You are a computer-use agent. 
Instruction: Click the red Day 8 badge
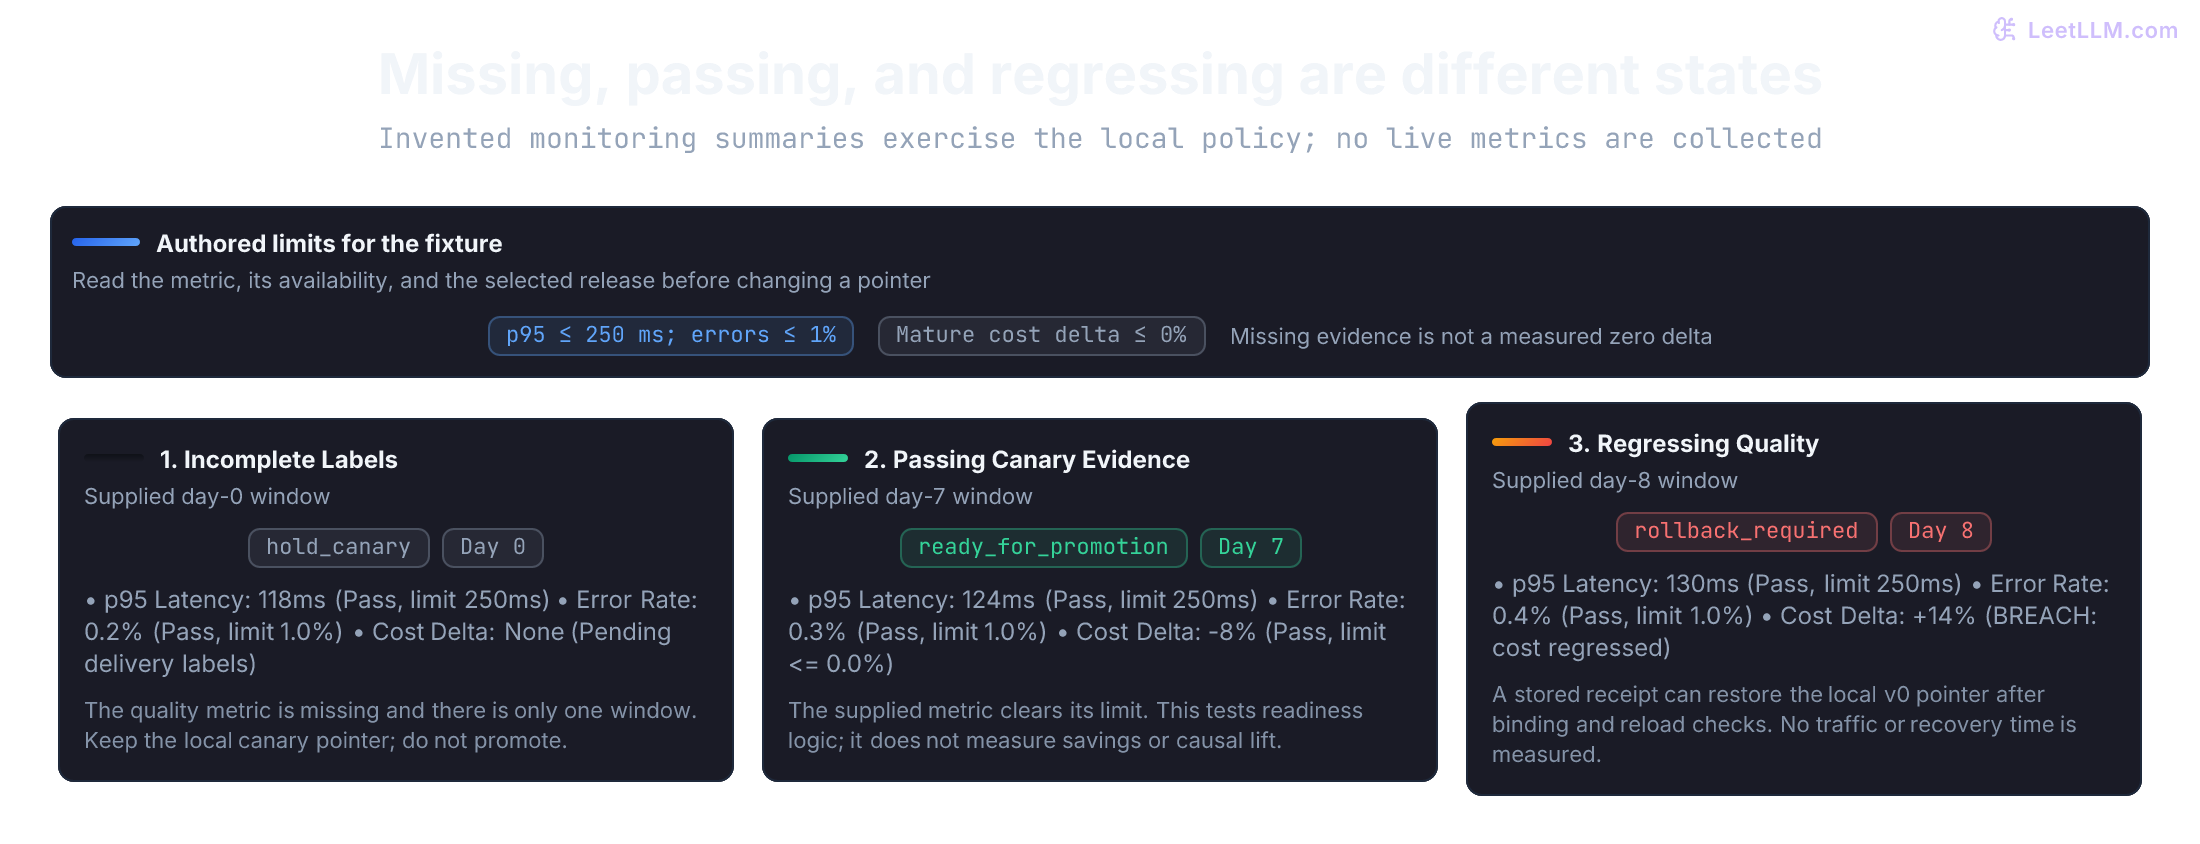(1941, 532)
